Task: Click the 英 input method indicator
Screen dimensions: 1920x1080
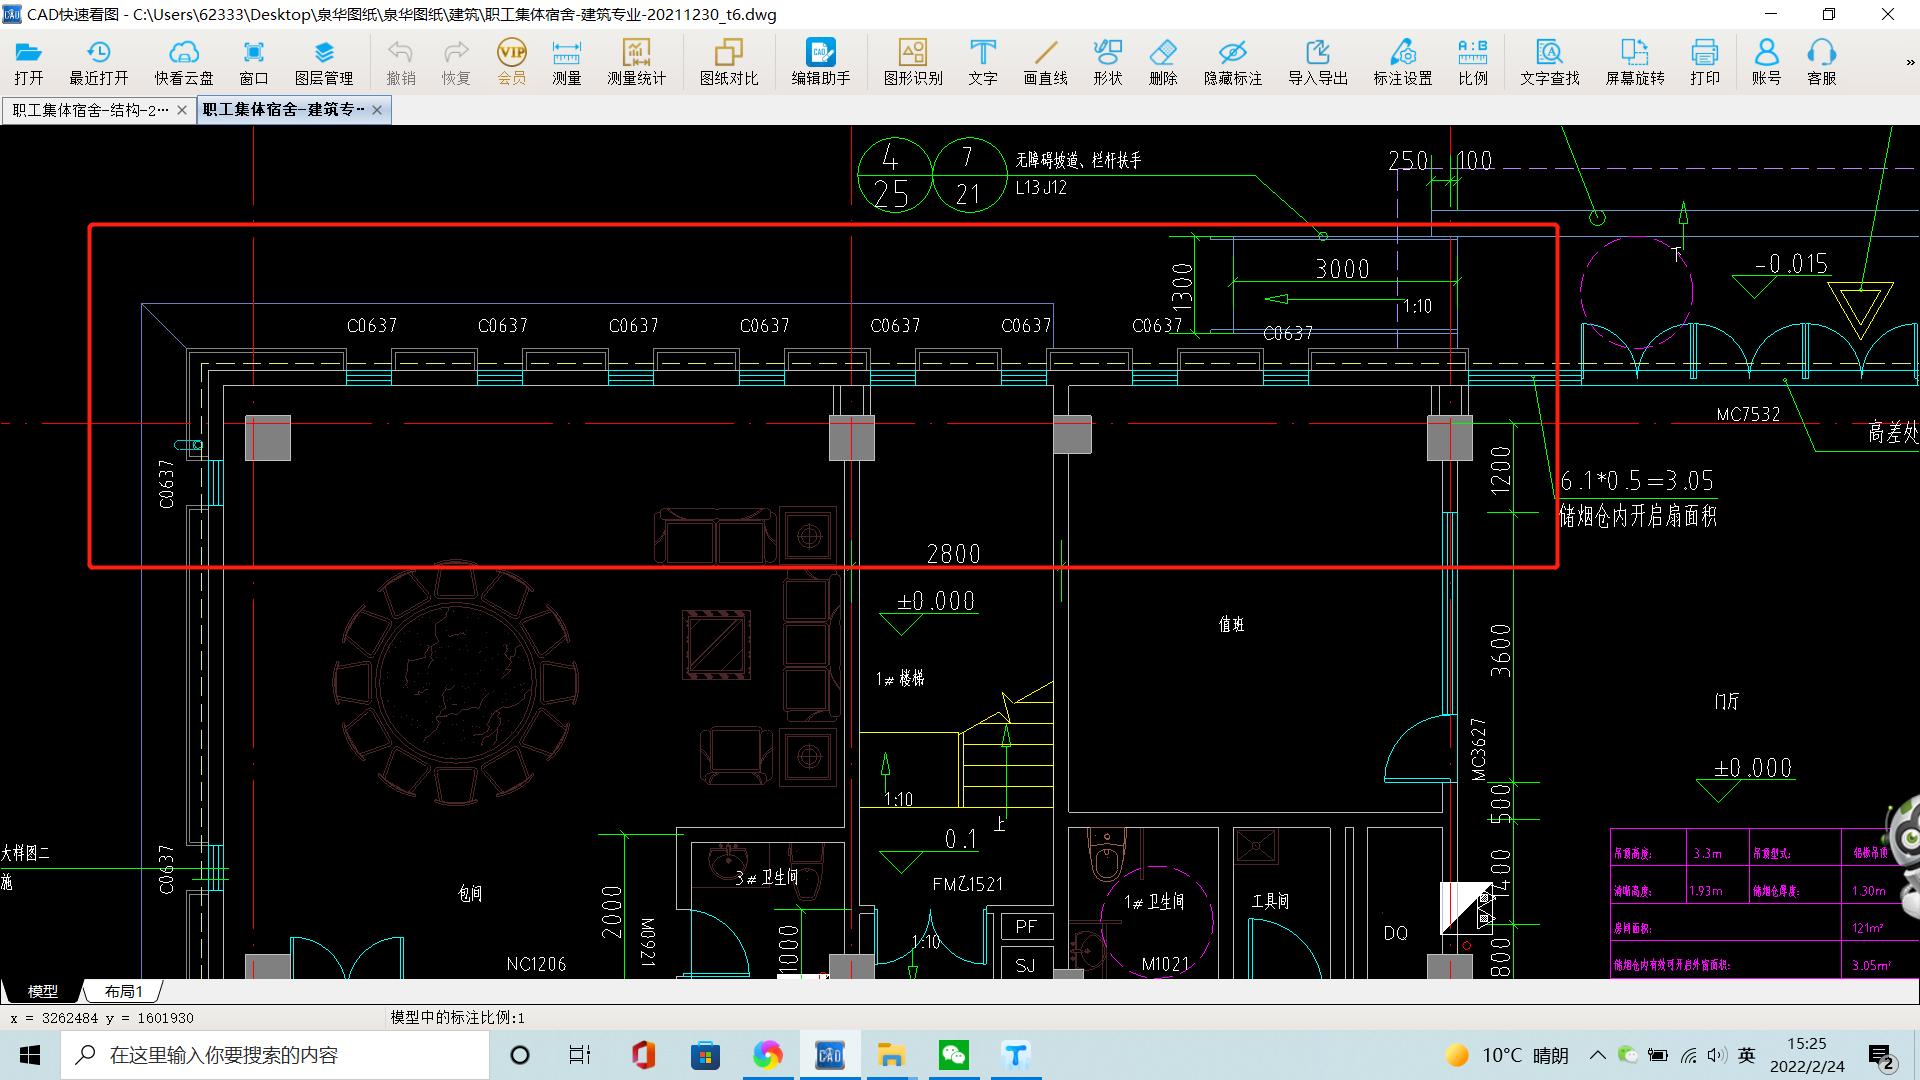Action: click(x=1747, y=1055)
